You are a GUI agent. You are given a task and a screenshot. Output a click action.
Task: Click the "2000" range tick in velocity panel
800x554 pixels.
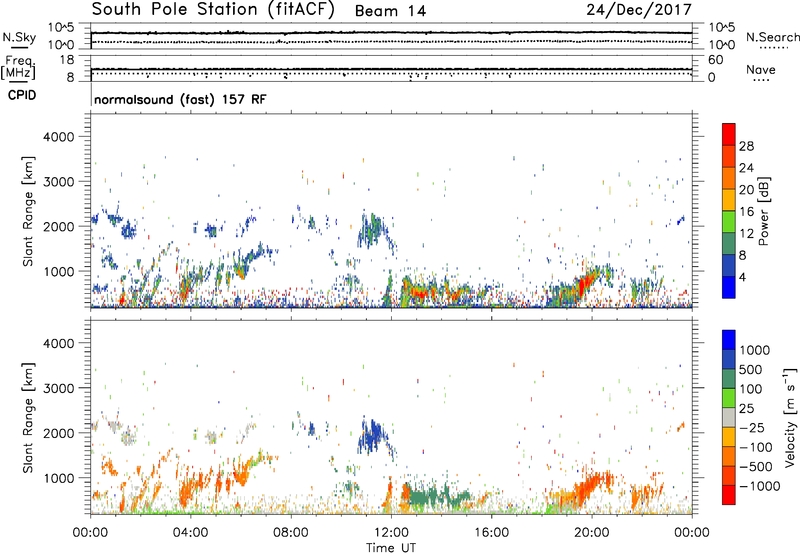[x=59, y=433]
